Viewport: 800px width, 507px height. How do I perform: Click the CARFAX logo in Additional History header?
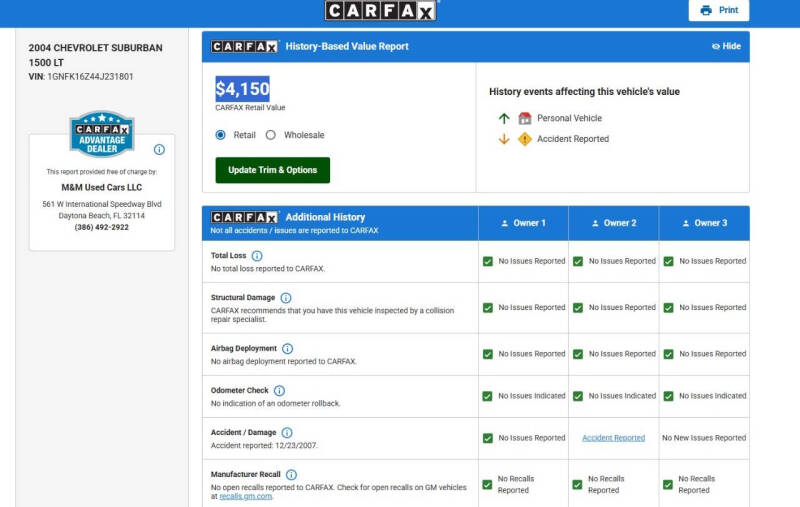(x=244, y=217)
